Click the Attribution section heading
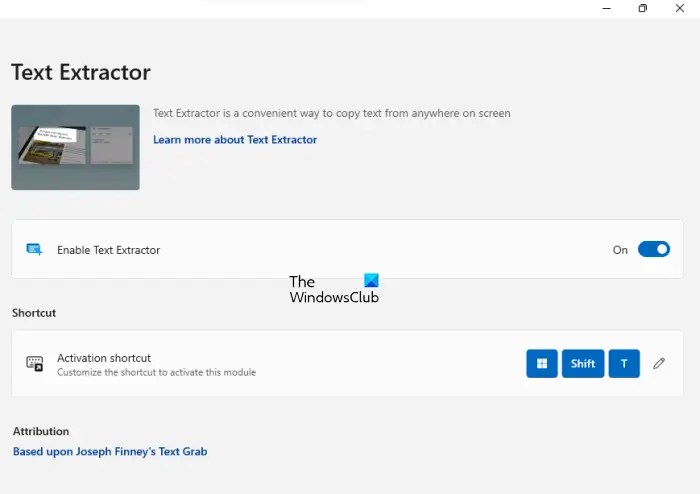 pyautogui.click(x=41, y=431)
